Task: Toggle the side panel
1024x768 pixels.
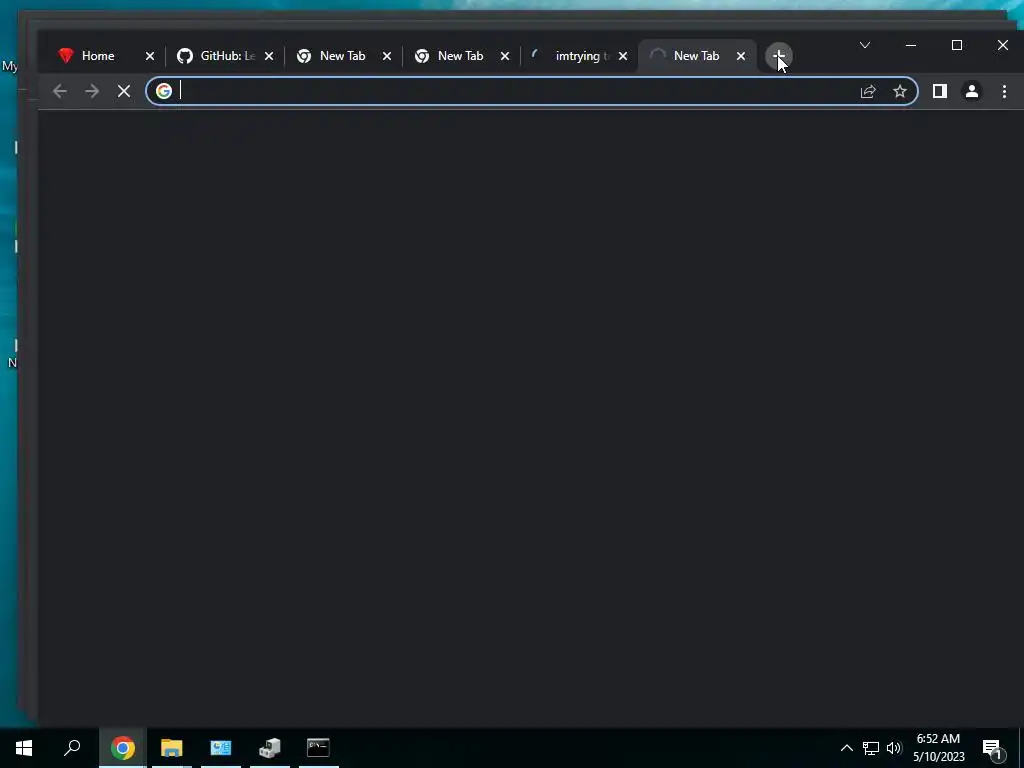Action: coord(940,91)
